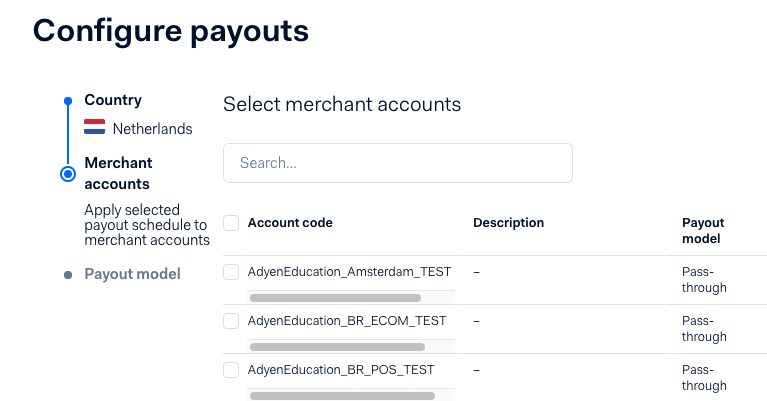Check the AdyenEducation_BR_ECOM_TEST checkbox
Image resolution: width=767 pixels, height=401 pixels.
231,321
